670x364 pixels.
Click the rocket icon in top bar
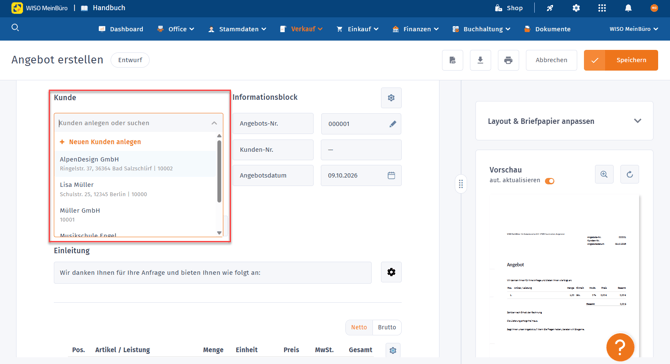pos(550,8)
